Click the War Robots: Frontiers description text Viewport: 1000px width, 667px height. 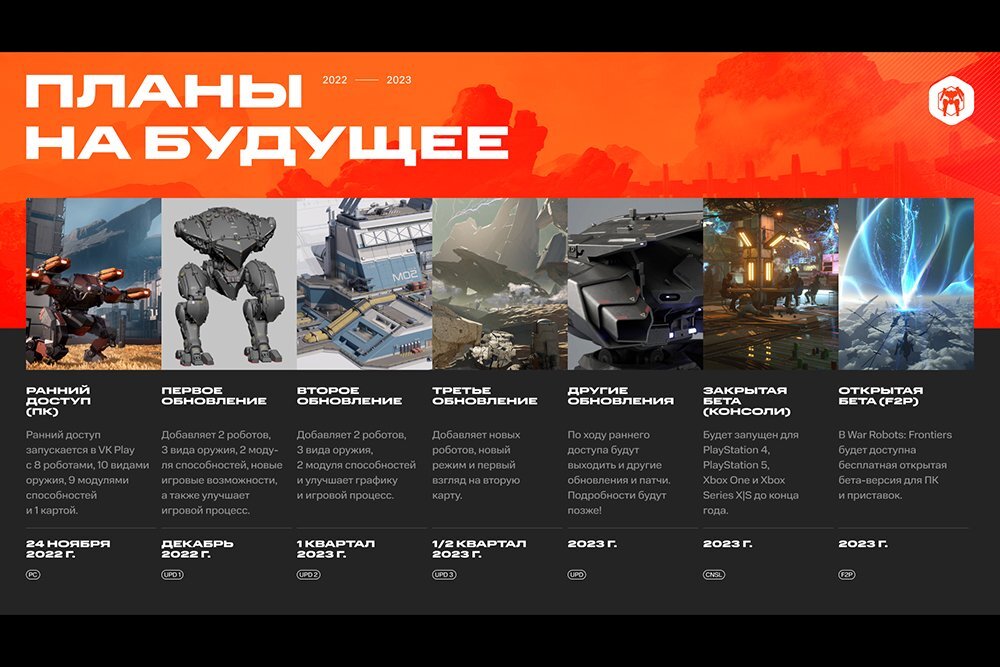pyautogui.click(x=895, y=465)
